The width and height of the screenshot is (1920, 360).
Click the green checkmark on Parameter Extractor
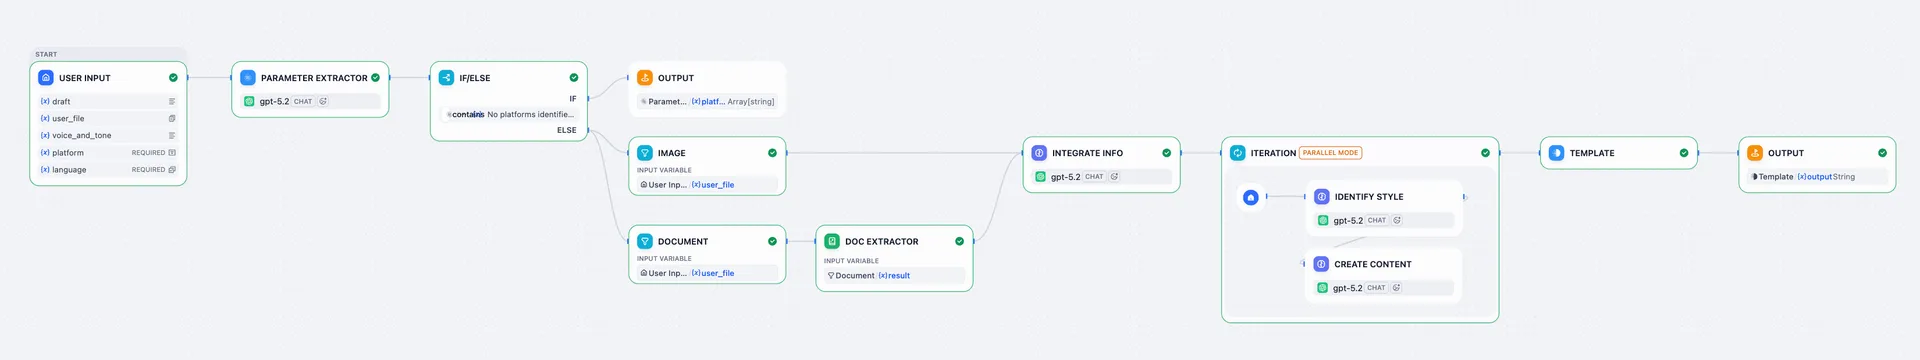coord(376,77)
